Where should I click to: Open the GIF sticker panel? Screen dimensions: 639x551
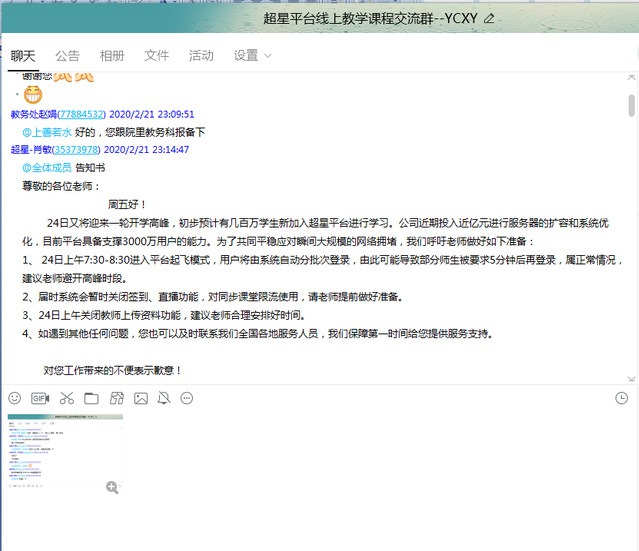pos(40,398)
